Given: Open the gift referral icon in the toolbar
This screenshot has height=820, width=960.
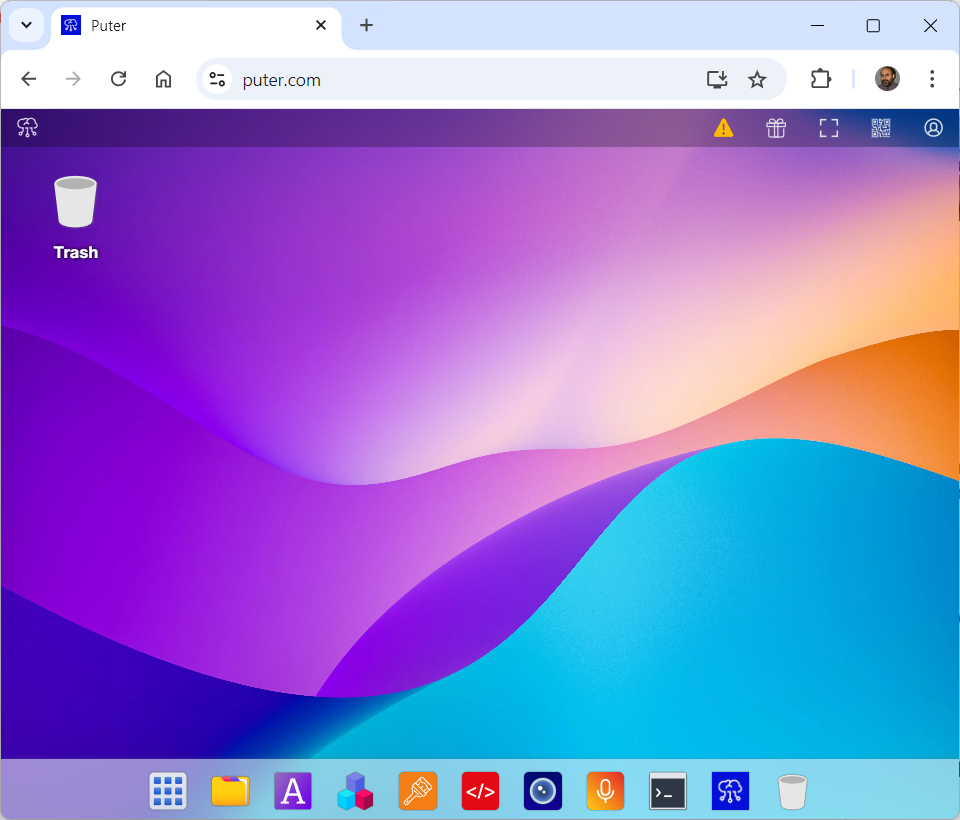Looking at the screenshot, I should point(776,128).
